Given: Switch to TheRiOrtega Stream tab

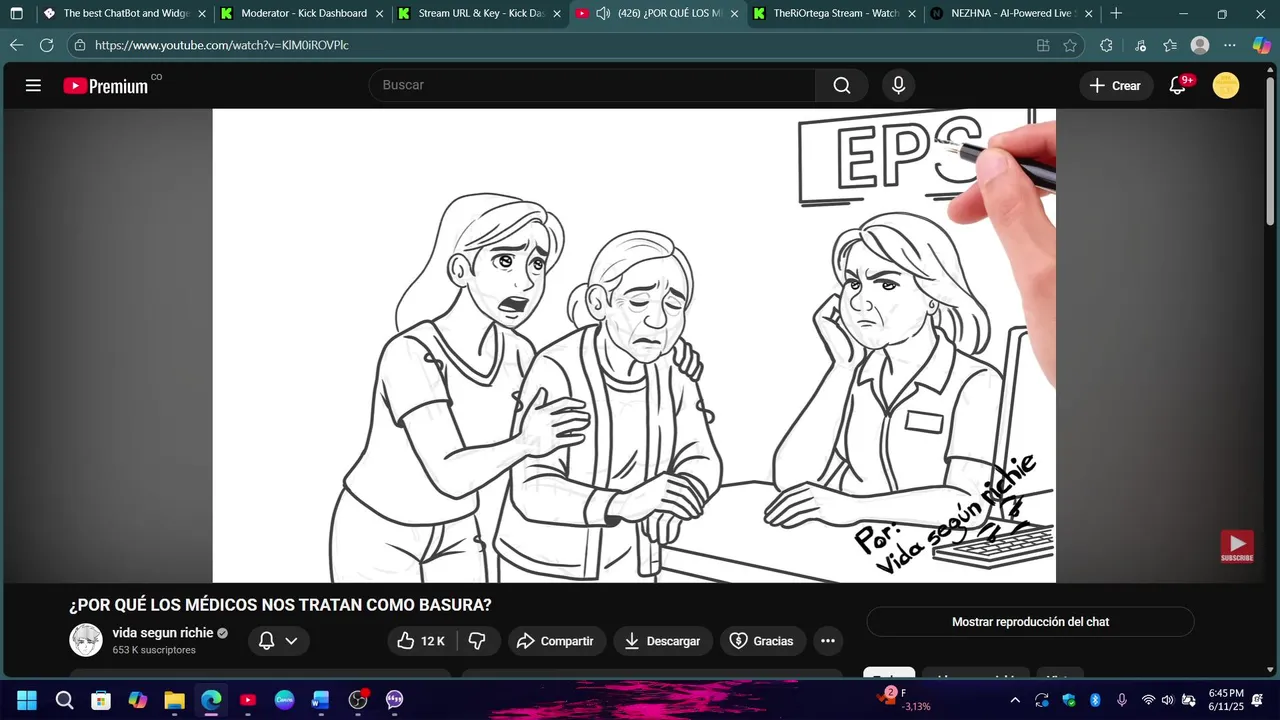Looking at the screenshot, I should [834, 13].
